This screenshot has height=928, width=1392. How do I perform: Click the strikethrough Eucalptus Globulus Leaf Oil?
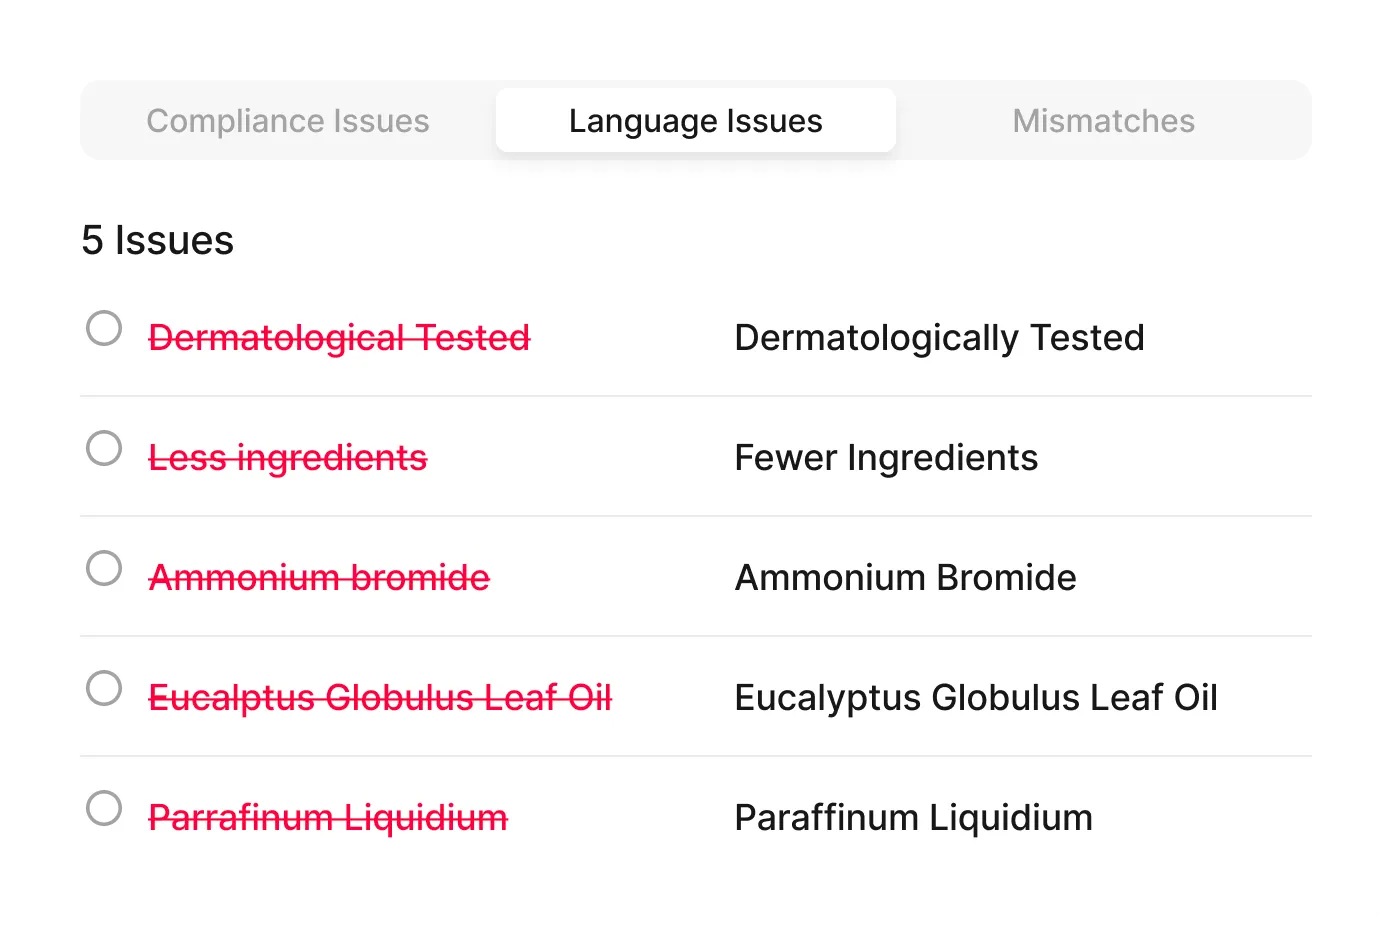(380, 697)
